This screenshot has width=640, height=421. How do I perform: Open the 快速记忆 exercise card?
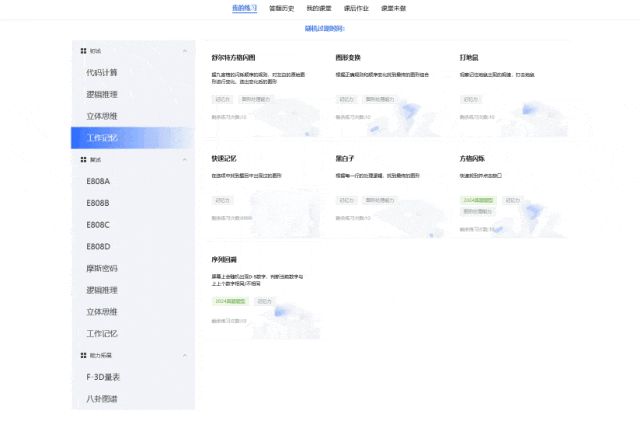224,158
